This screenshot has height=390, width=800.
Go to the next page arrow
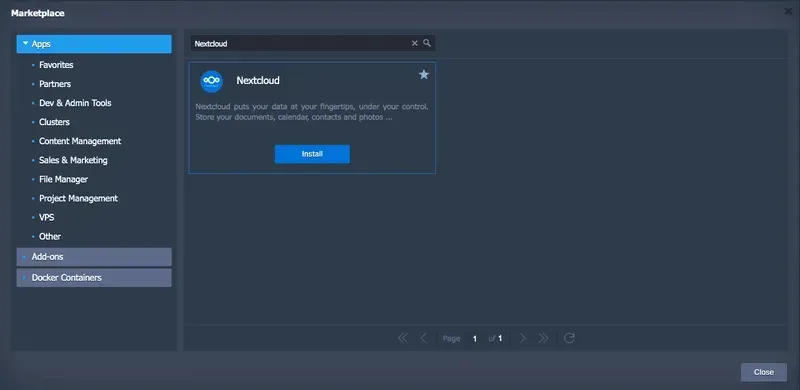pos(522,338)
